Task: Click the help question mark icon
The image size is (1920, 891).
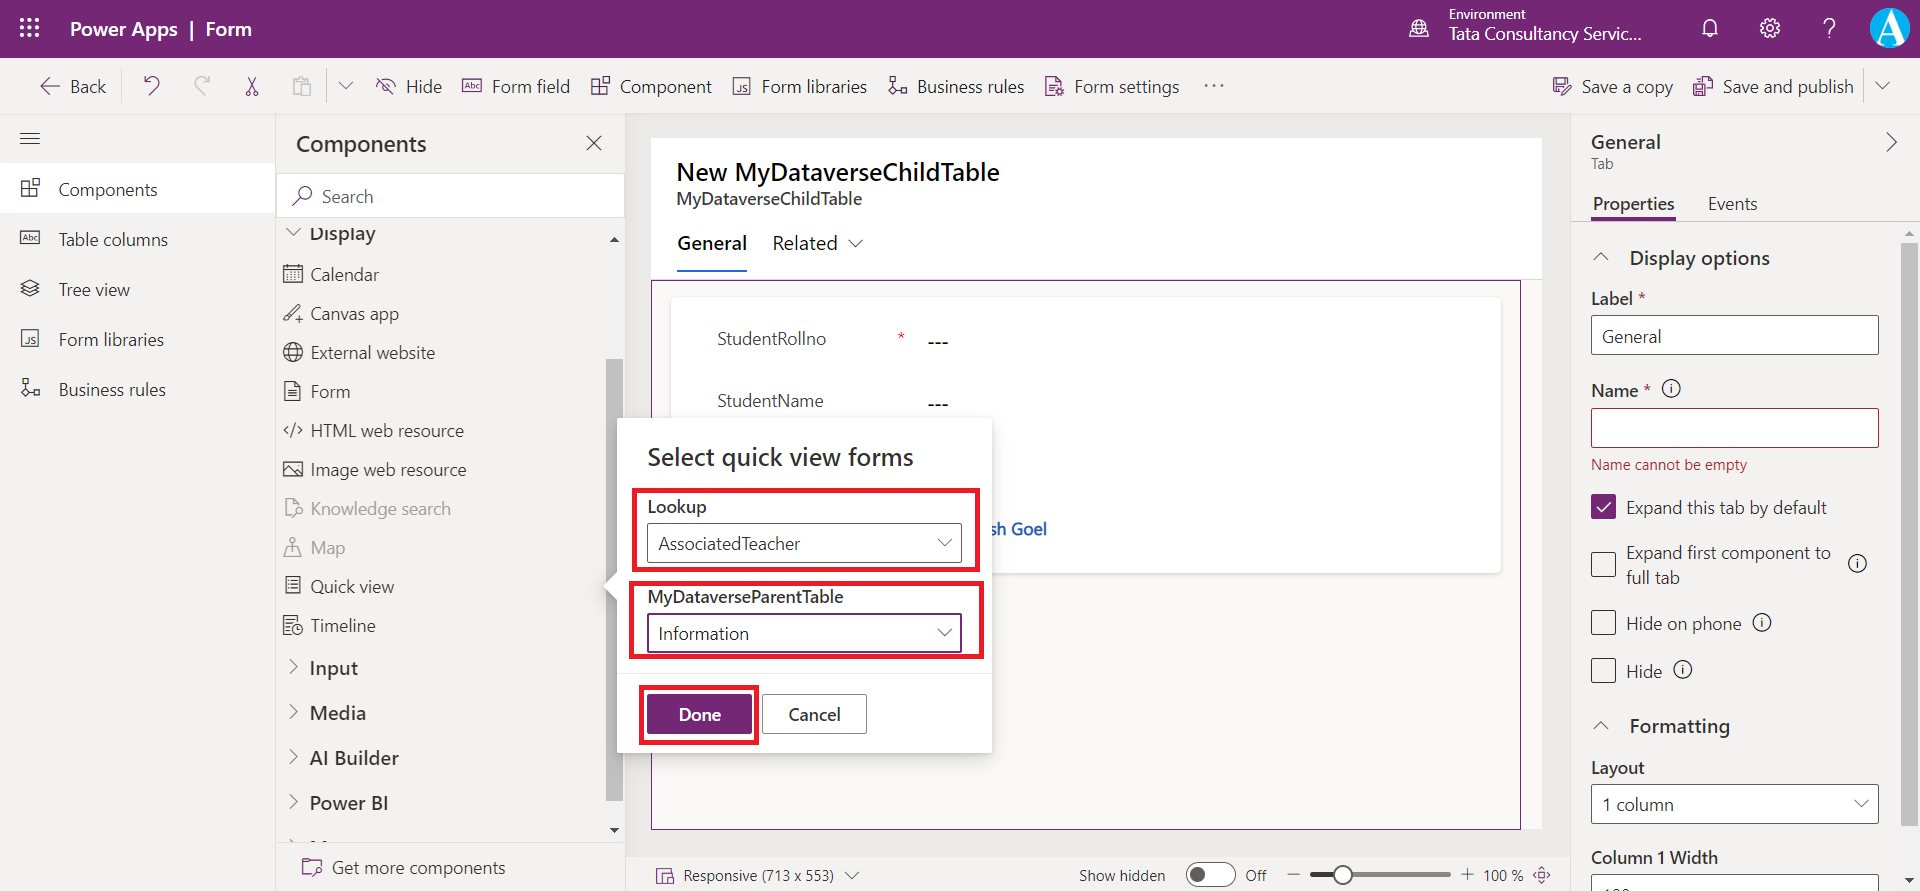Action: pyautogui.click(x=1829, y=28)
